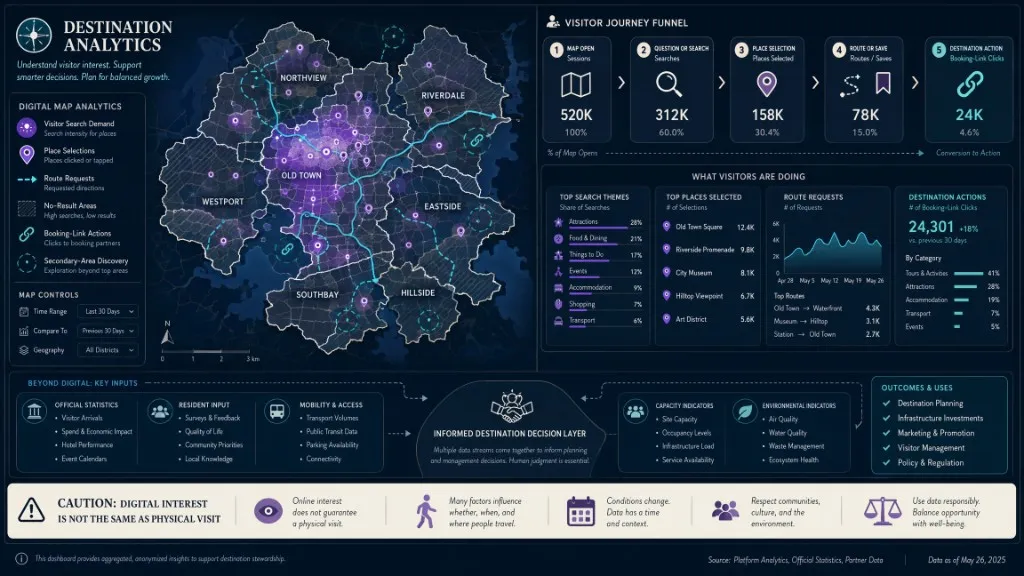The width and height of the screenshot is (1024, 576).
Task: Click the balance scales icon in caution bar
Action: (882, 511)
